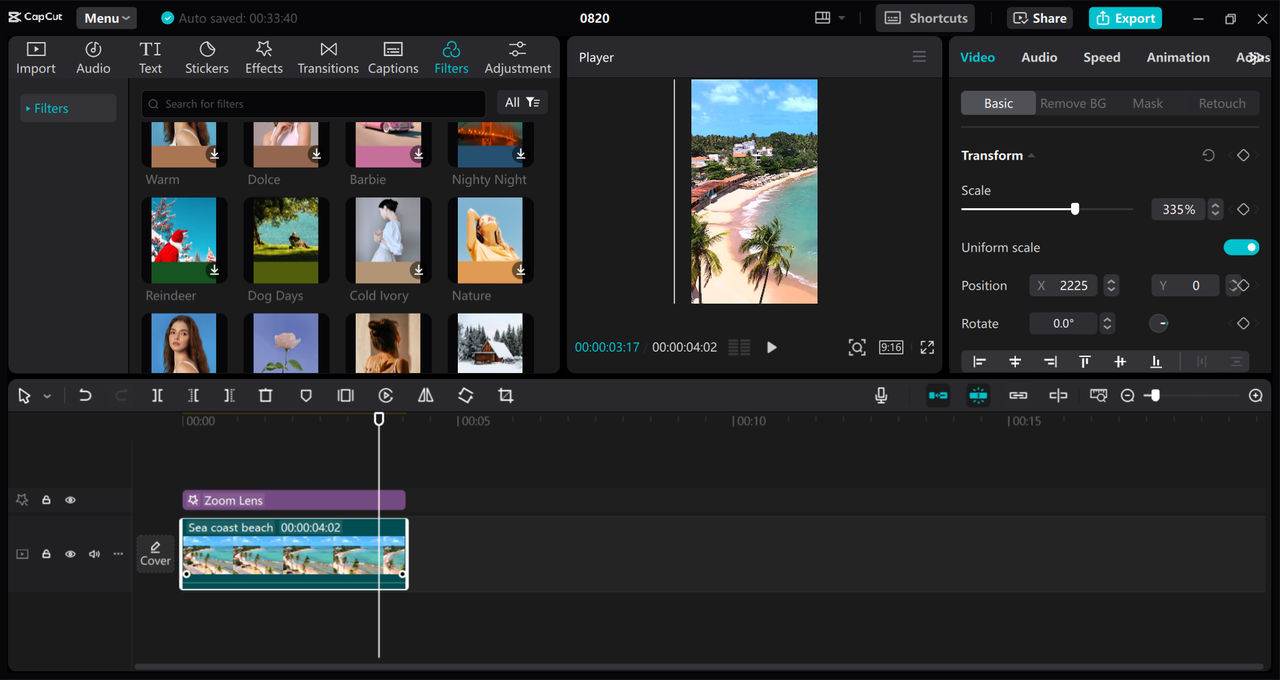Mute the main video track audio
Viewport: 1280px width, 680px height.
tap(94, 554)
